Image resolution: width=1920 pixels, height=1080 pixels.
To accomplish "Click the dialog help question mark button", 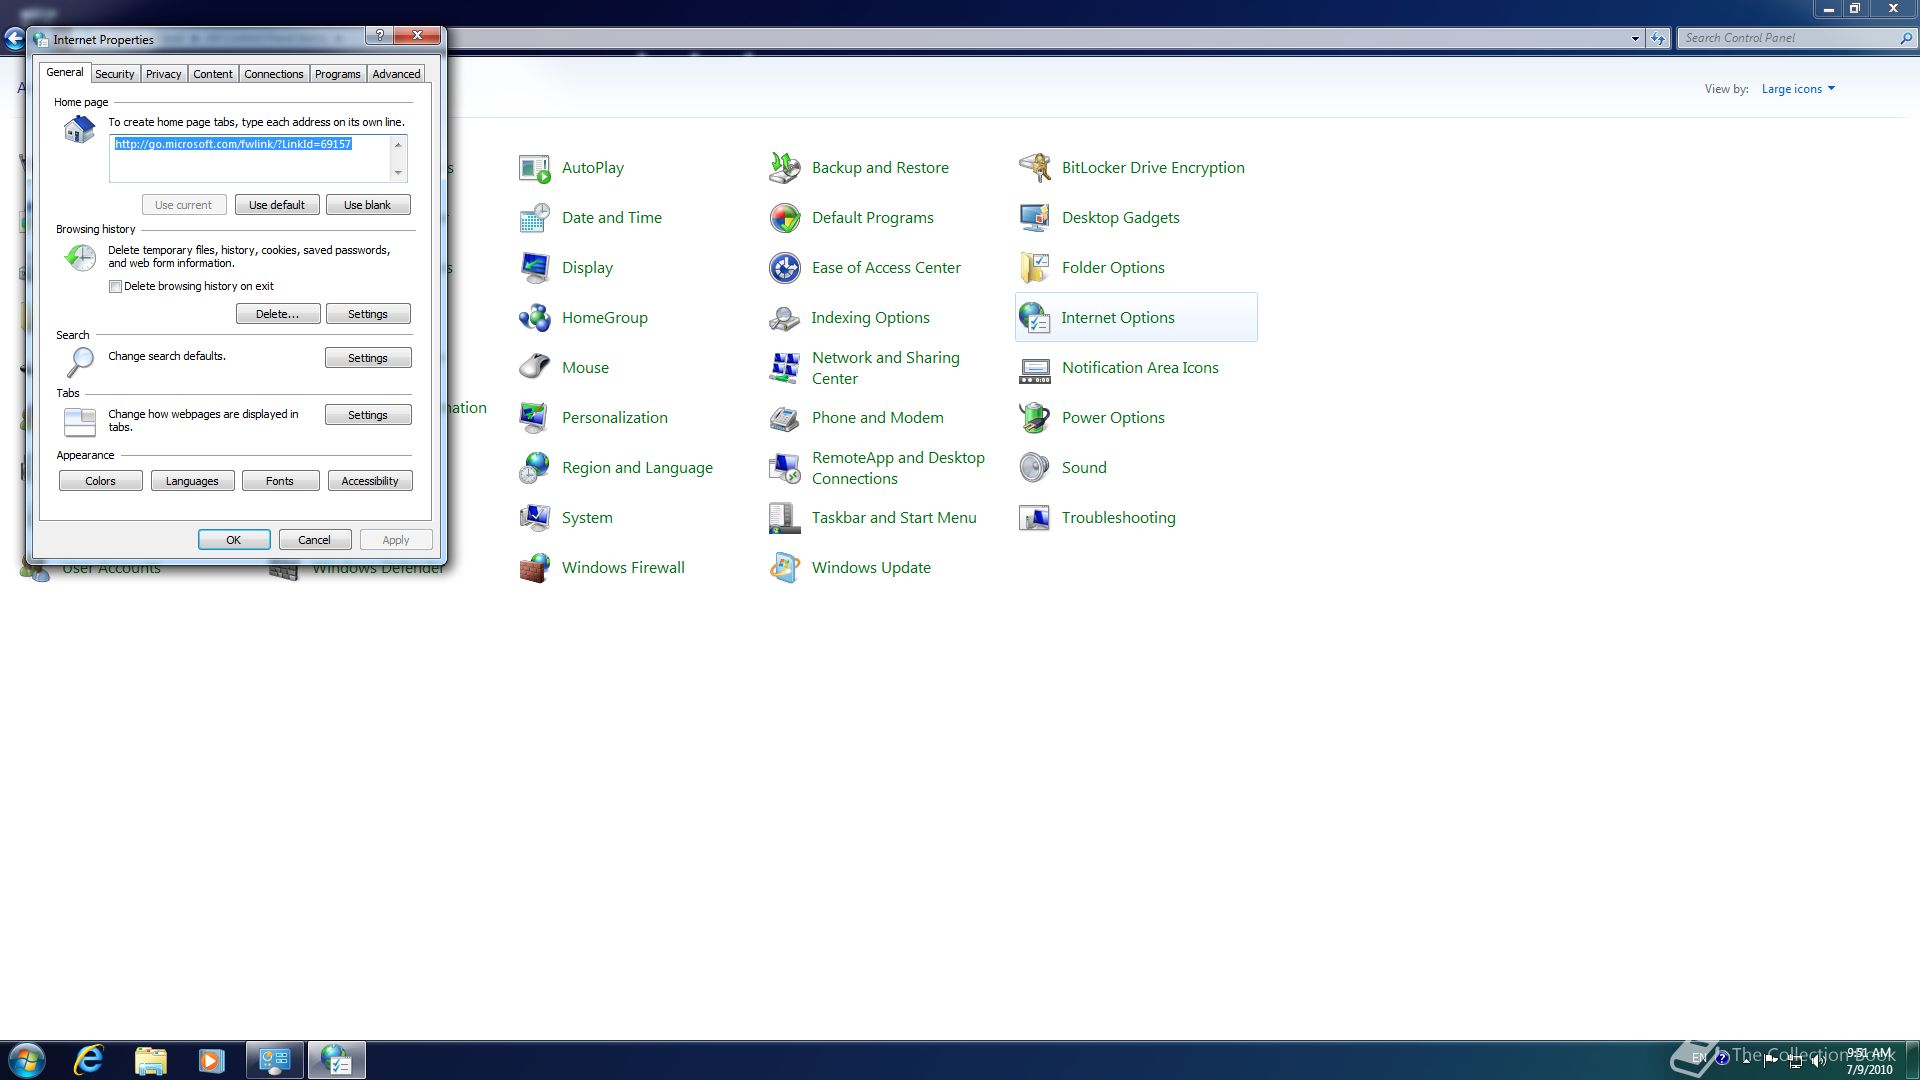I will [379, 36].
